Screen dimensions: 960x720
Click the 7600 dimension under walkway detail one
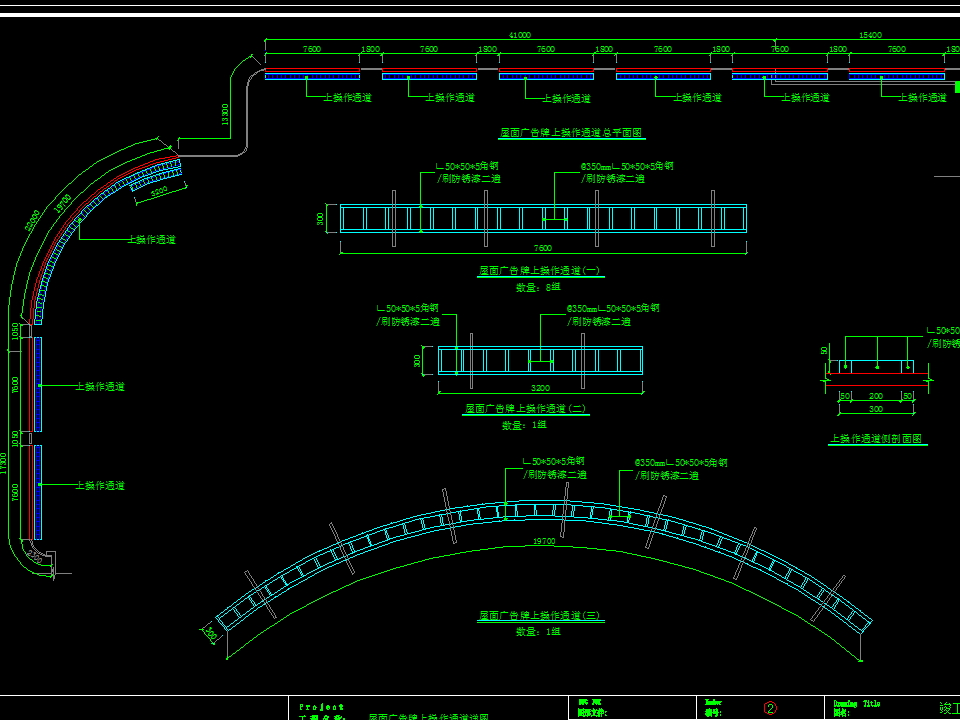542,248
